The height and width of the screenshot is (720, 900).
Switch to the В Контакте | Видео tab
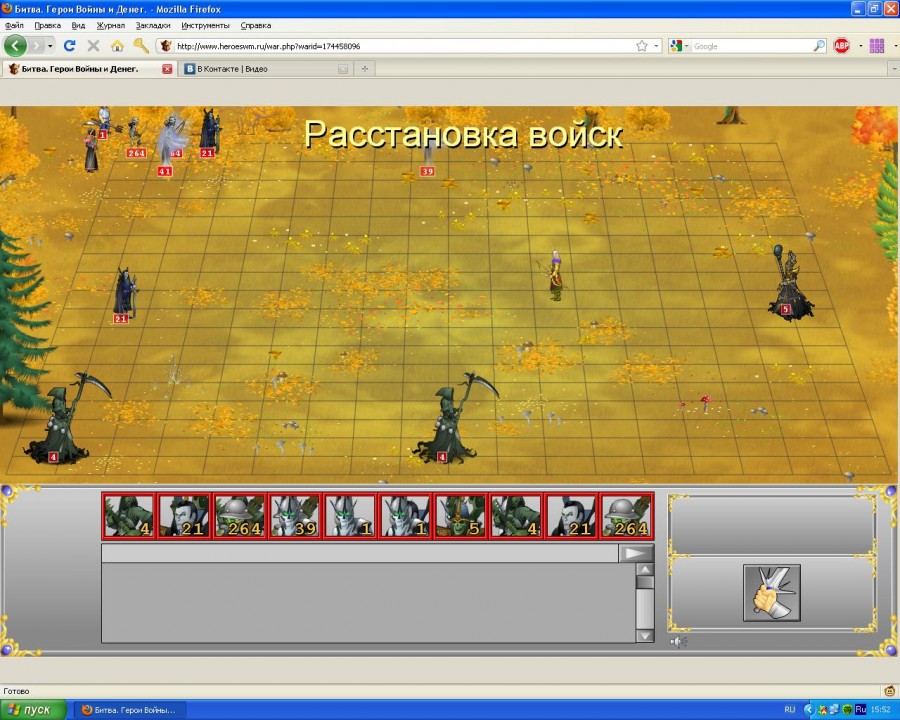pos(265,69)
